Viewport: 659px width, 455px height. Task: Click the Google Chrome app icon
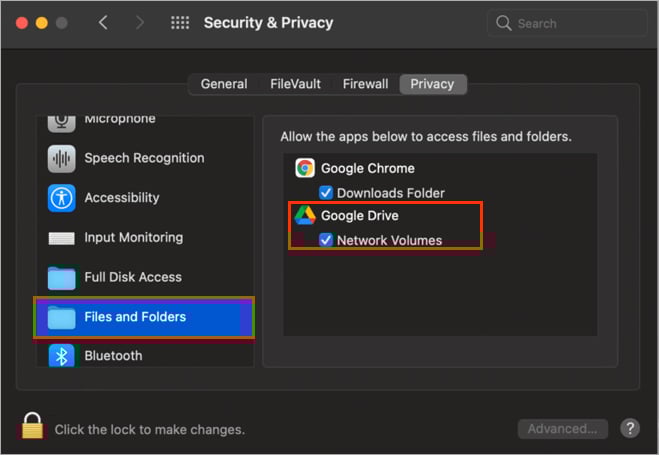pos(305,168)
